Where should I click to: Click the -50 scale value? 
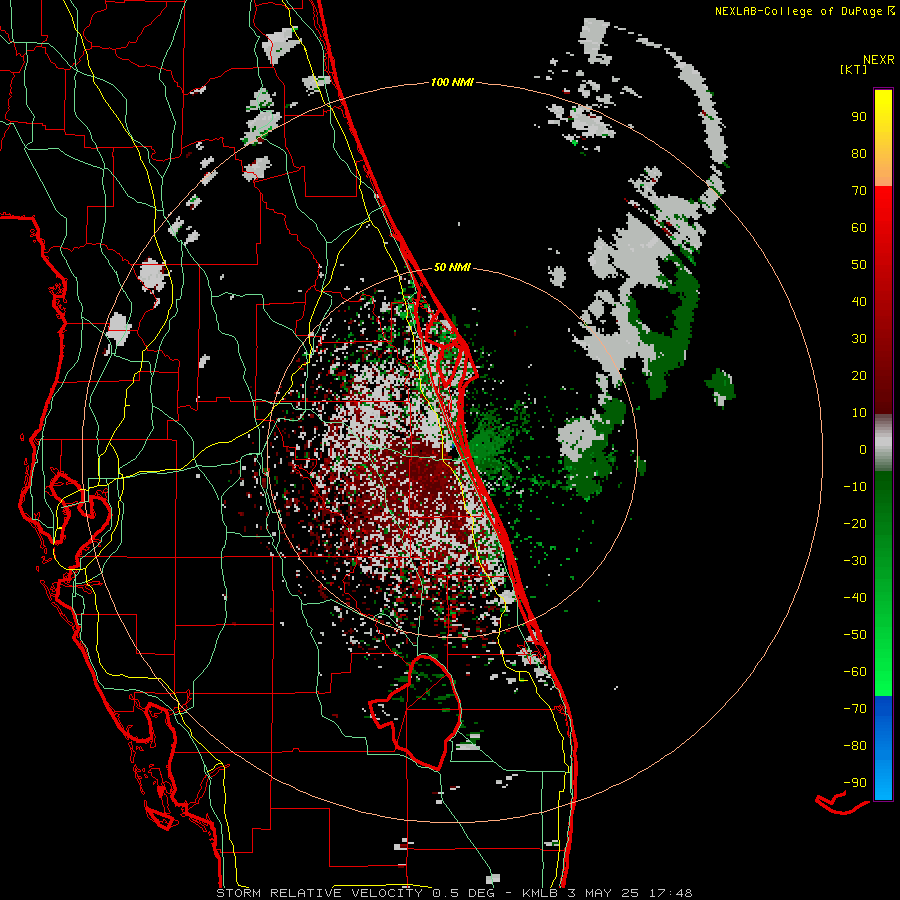click(x=855, y=635)
